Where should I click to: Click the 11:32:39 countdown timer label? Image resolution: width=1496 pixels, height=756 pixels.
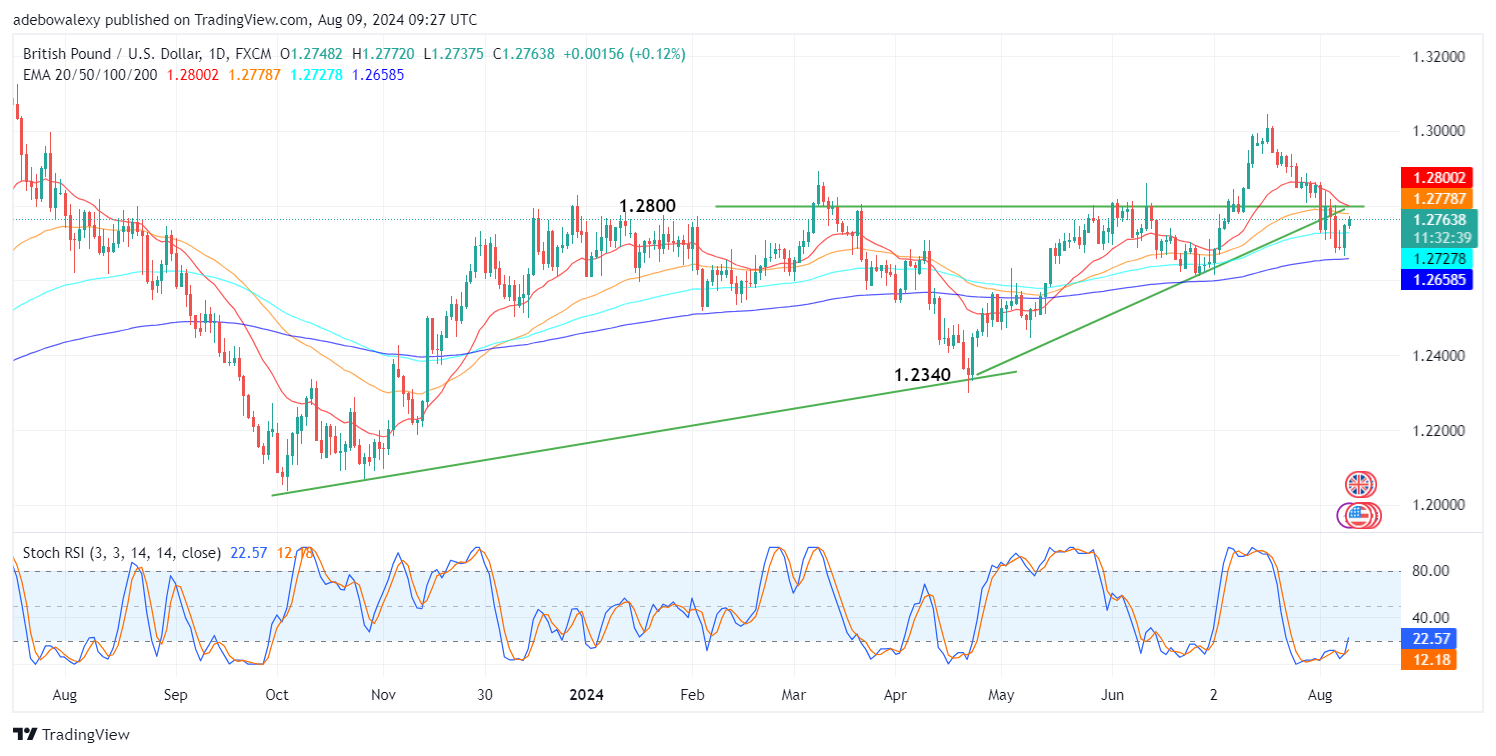1441,238
